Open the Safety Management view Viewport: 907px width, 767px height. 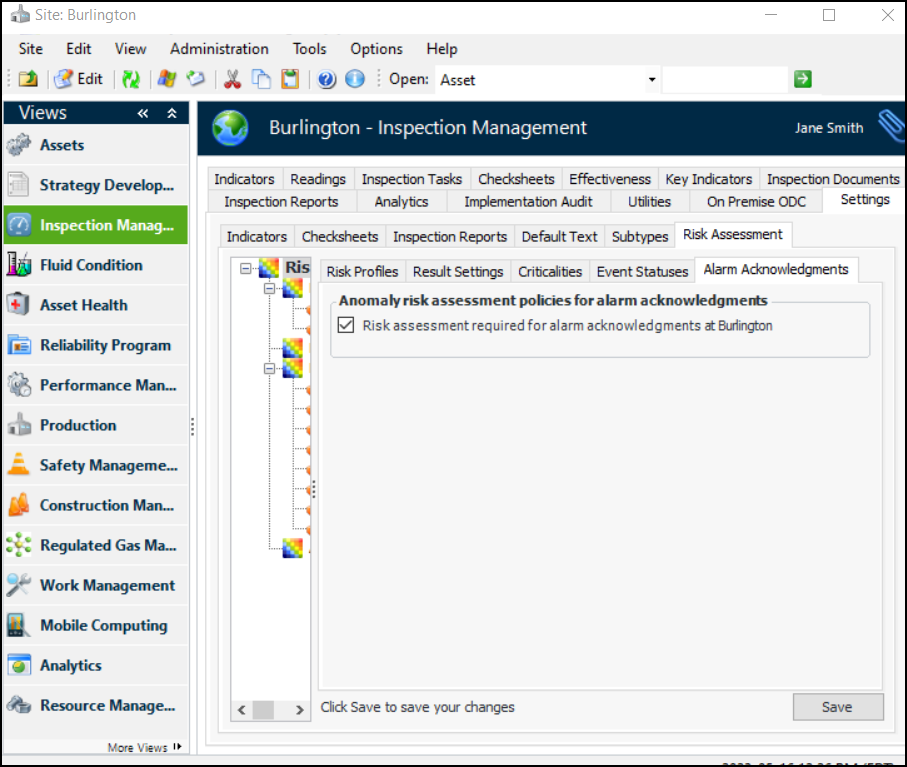tap(108, 465)
